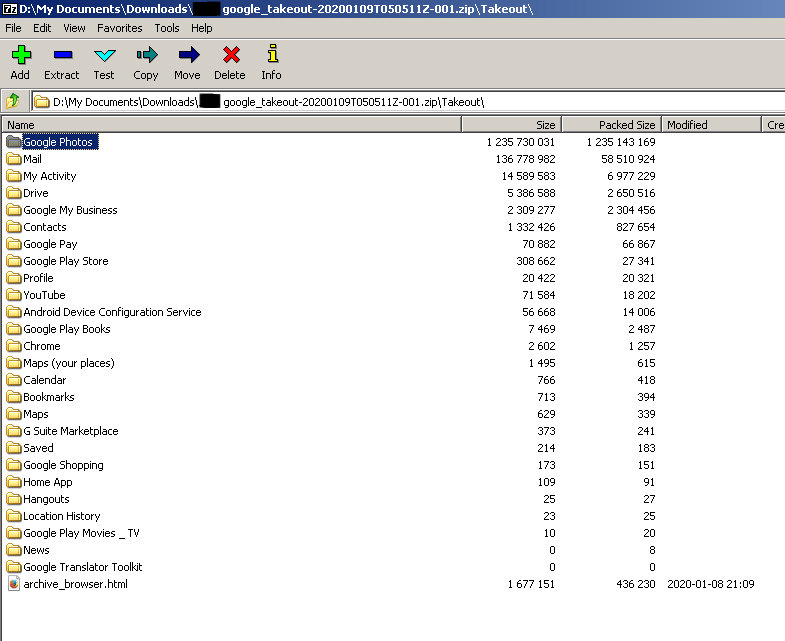The width and height of the screenshot is (785, 641).
Task: Sort by Packed Size column header
Action: click(611, 125)
